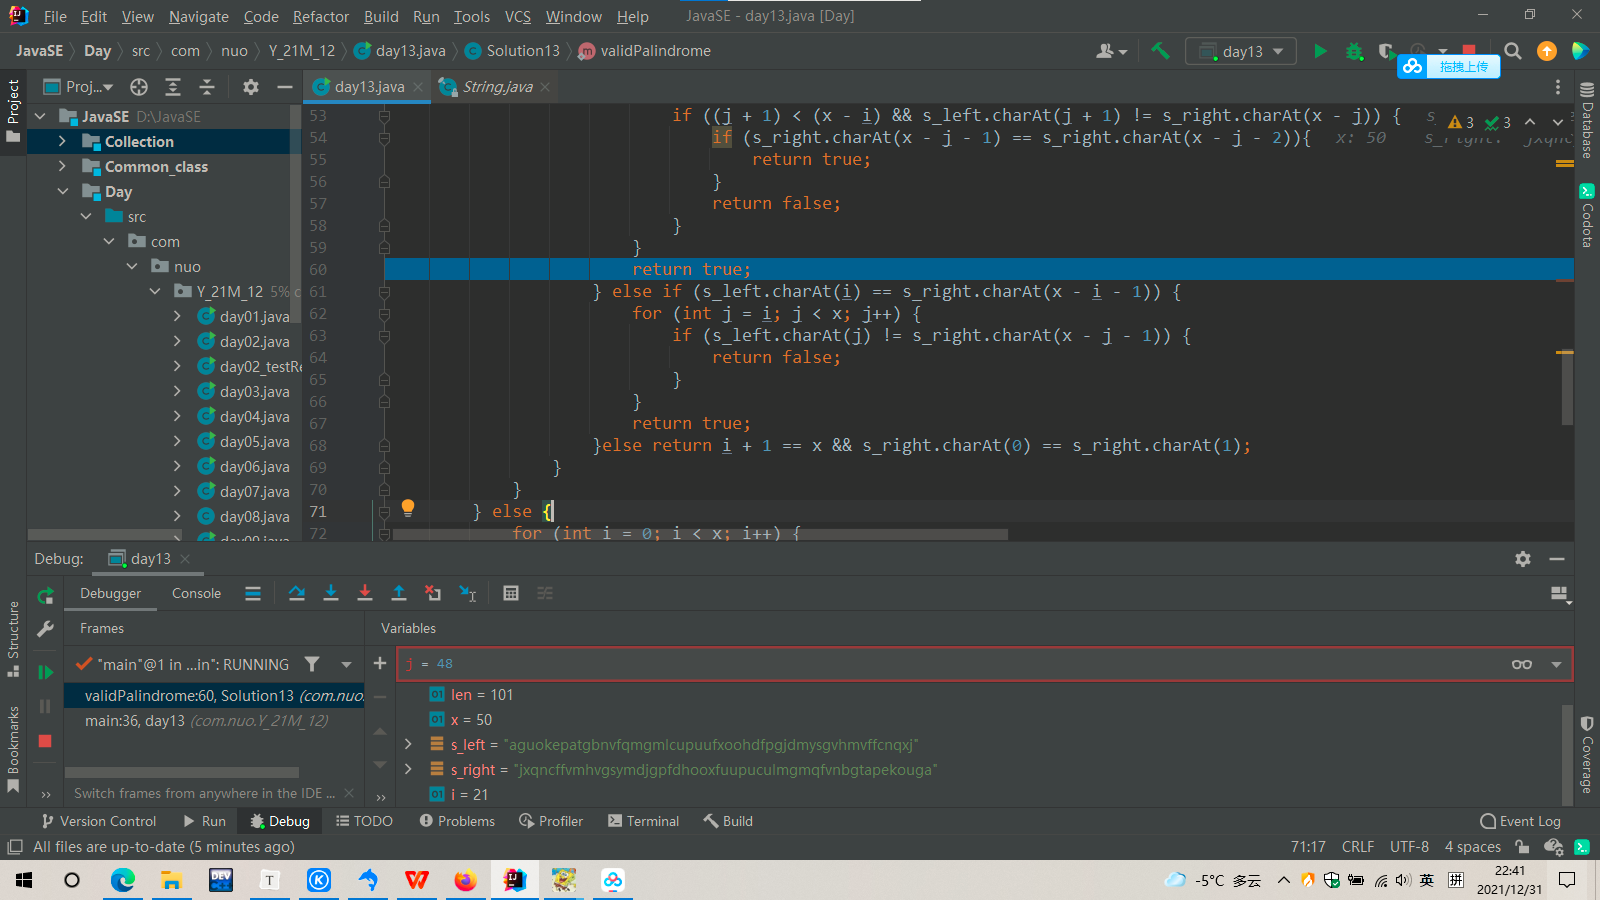1600x900 pixels.
Task: Open Debug panel gear settings
Action: (x=1523, y=559)
